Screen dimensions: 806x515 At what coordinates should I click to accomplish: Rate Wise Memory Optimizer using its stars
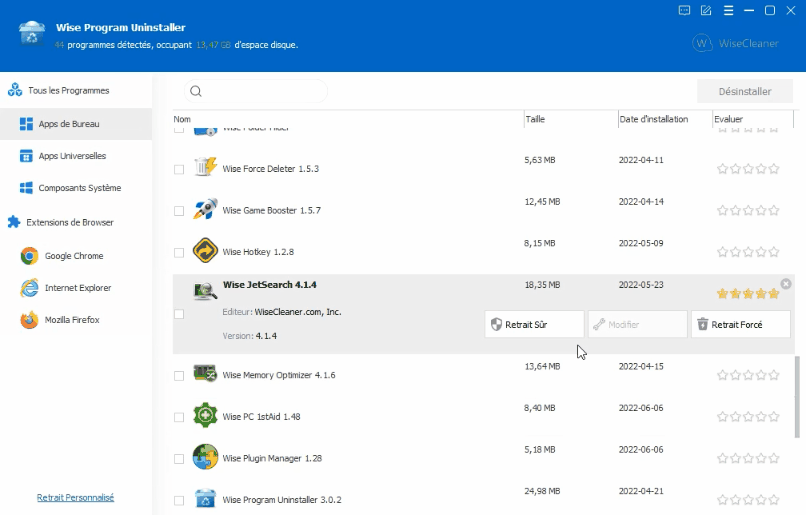[x=748, y=375]
